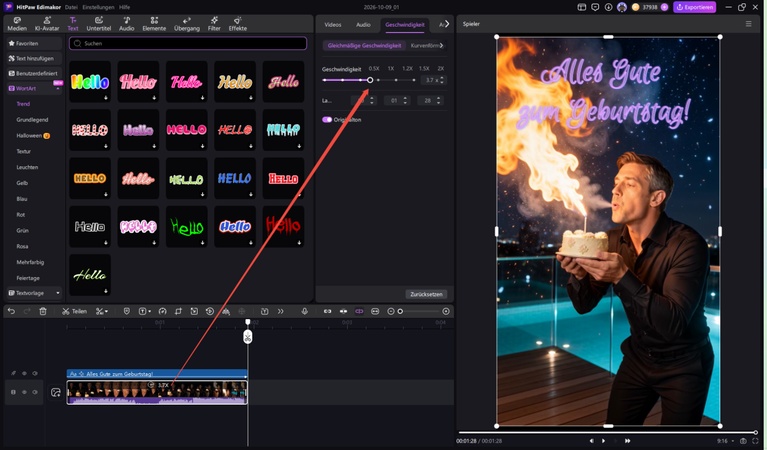Click the download icon in title bar
This screenshot has width=767, height=450.
click(609, 7)
